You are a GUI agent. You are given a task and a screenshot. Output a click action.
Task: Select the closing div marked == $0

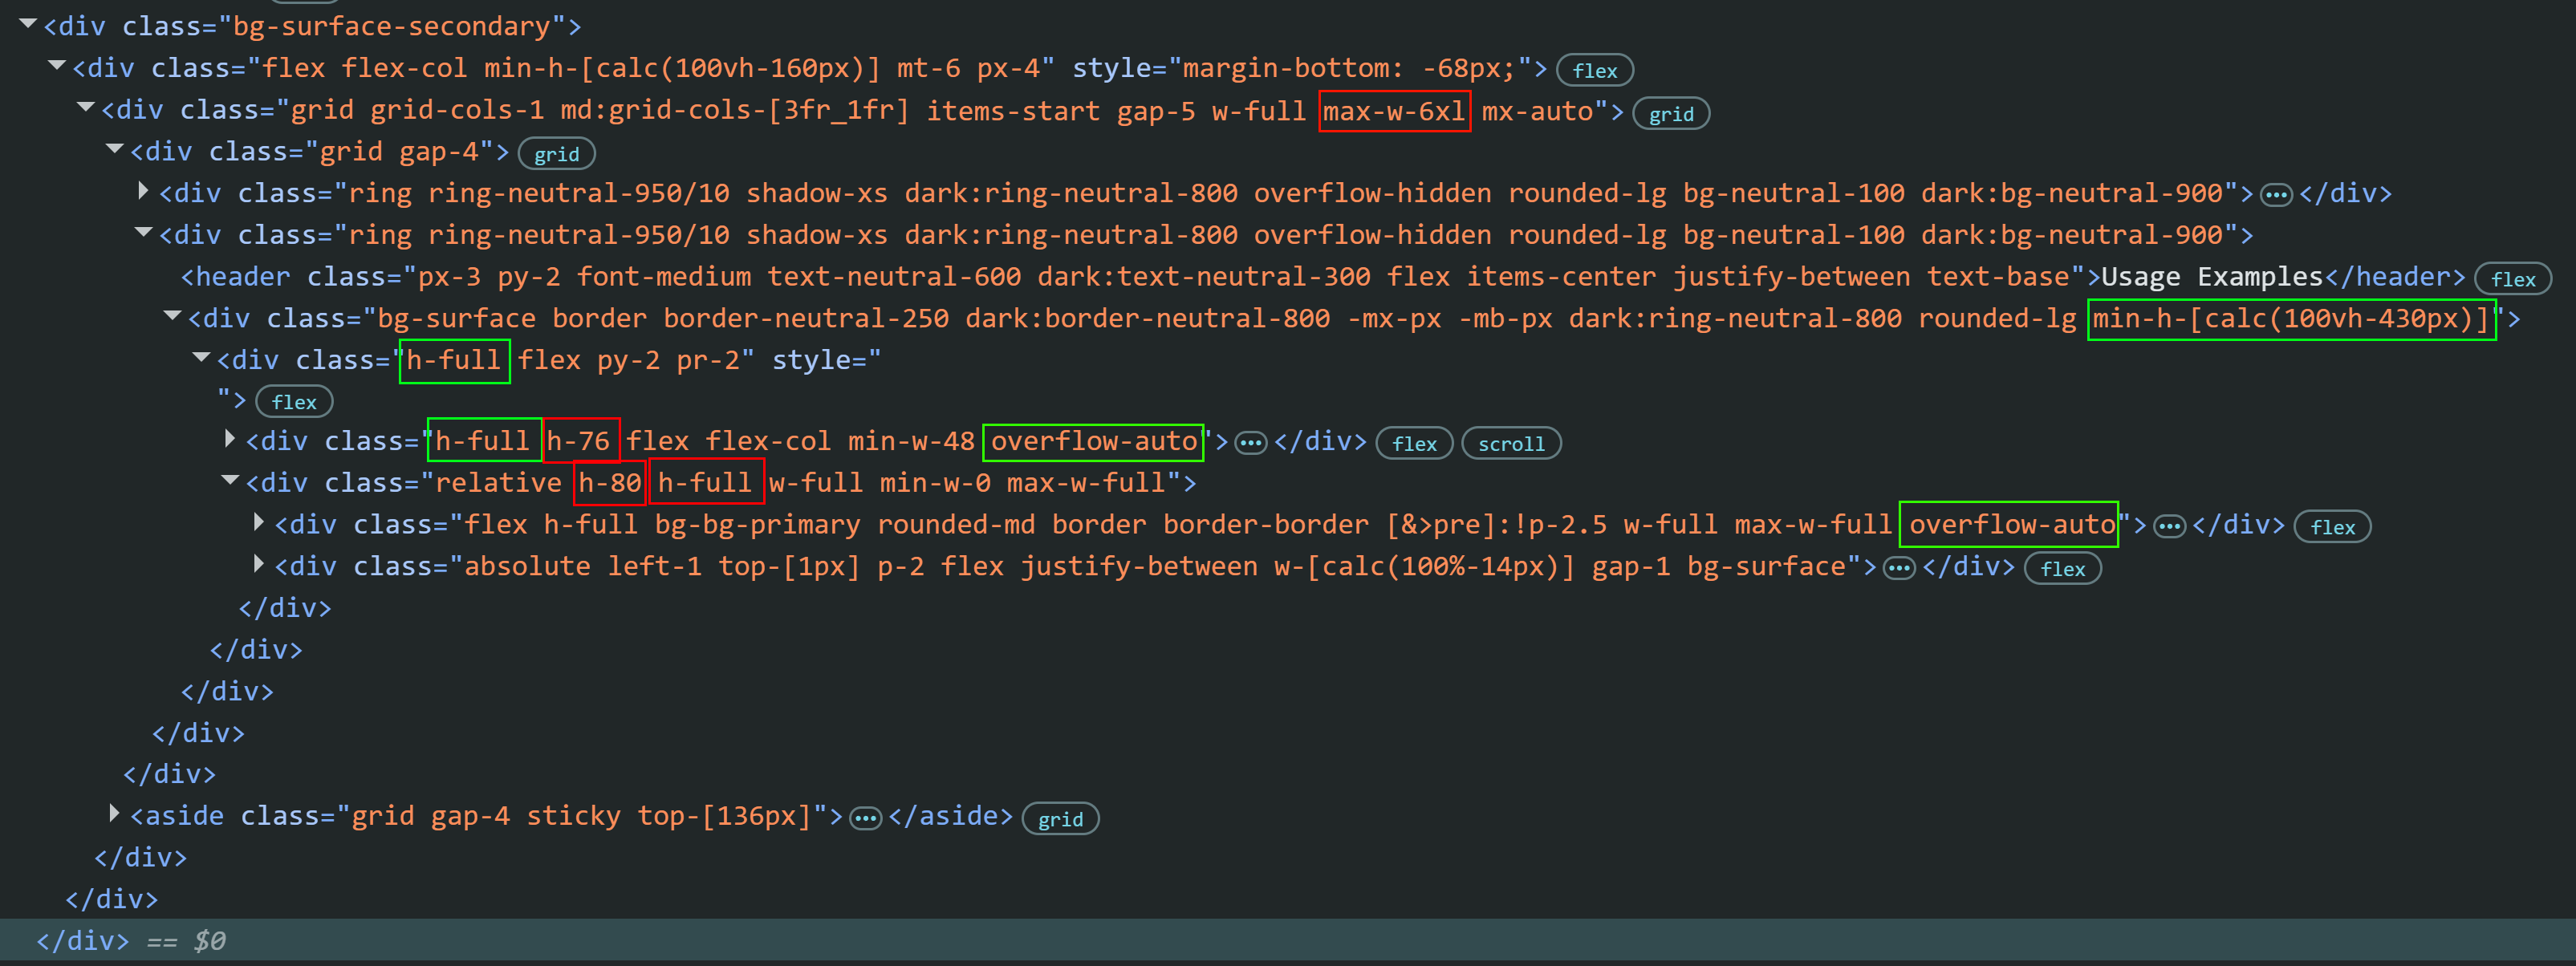(82, 941)
